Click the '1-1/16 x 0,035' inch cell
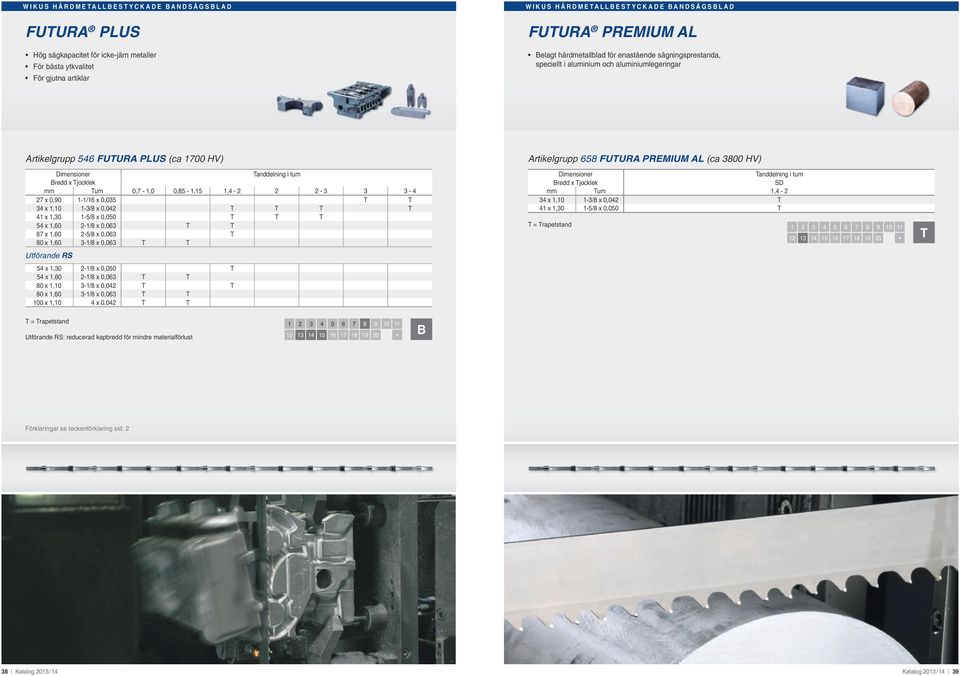960x676 pixels. click(x=97, y=200)
